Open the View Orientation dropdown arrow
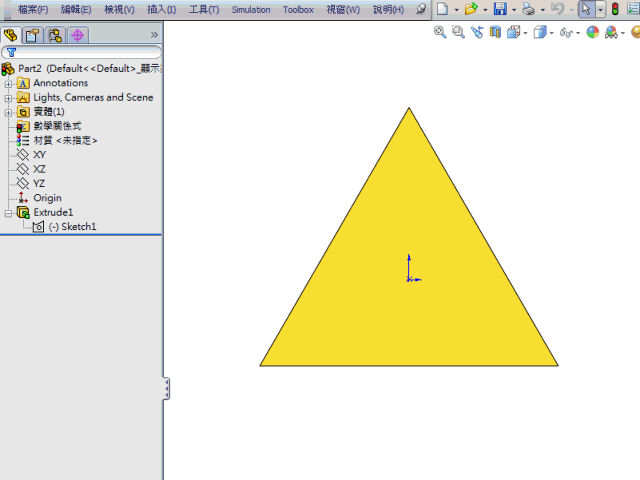Viewport: 640px width, 480px height. click(x=525, y=33)
